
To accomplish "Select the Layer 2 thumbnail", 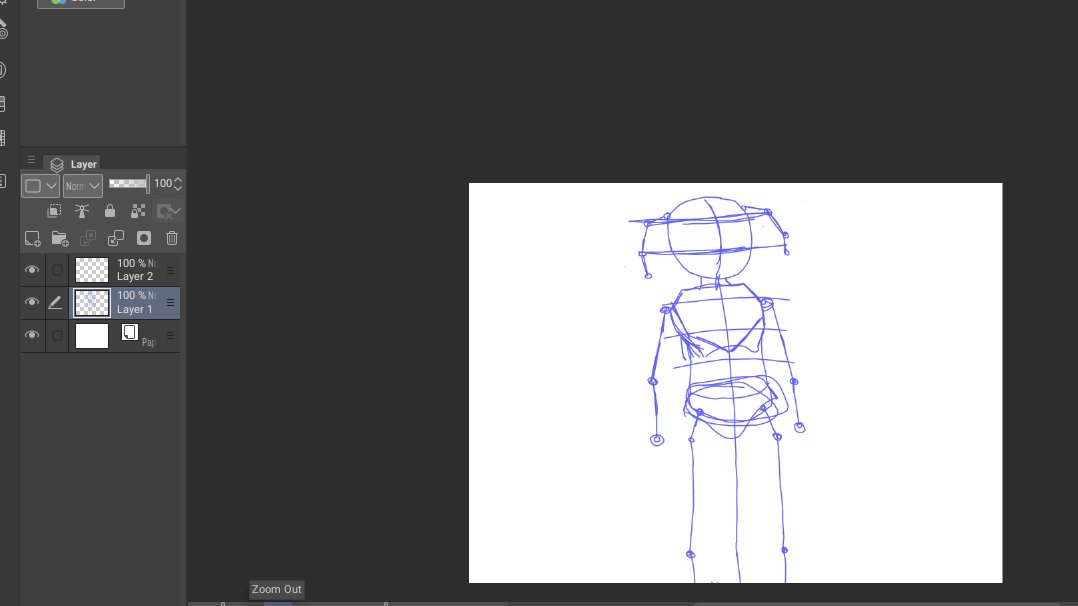I will tap(91, 270).
